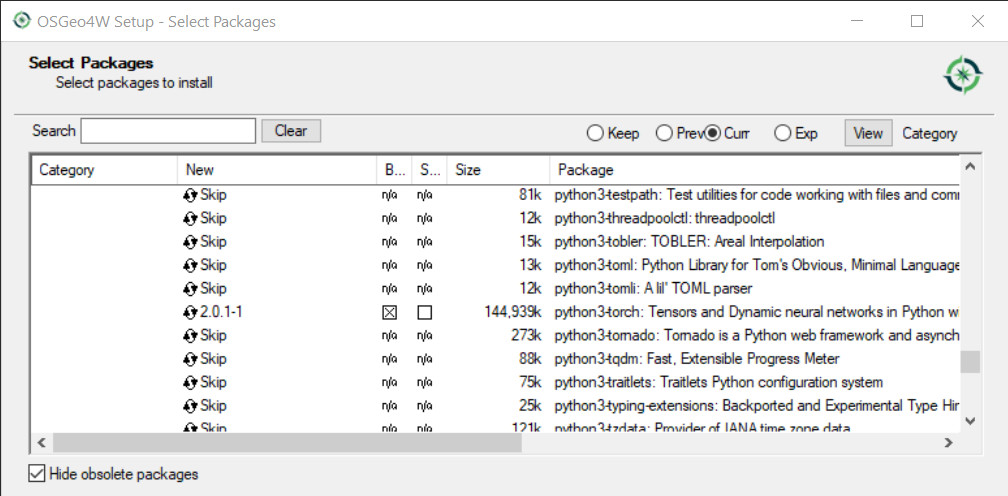The image size is (1008, 496).
Task: Maximize the OSGeo4W Setup window
Action: 917,21
